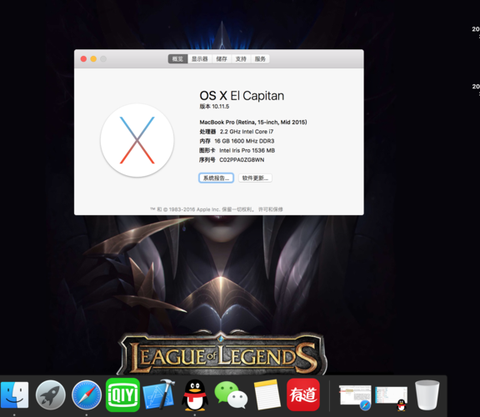Click the 系统报告... button
480x417 pixels.
[216, 178]
